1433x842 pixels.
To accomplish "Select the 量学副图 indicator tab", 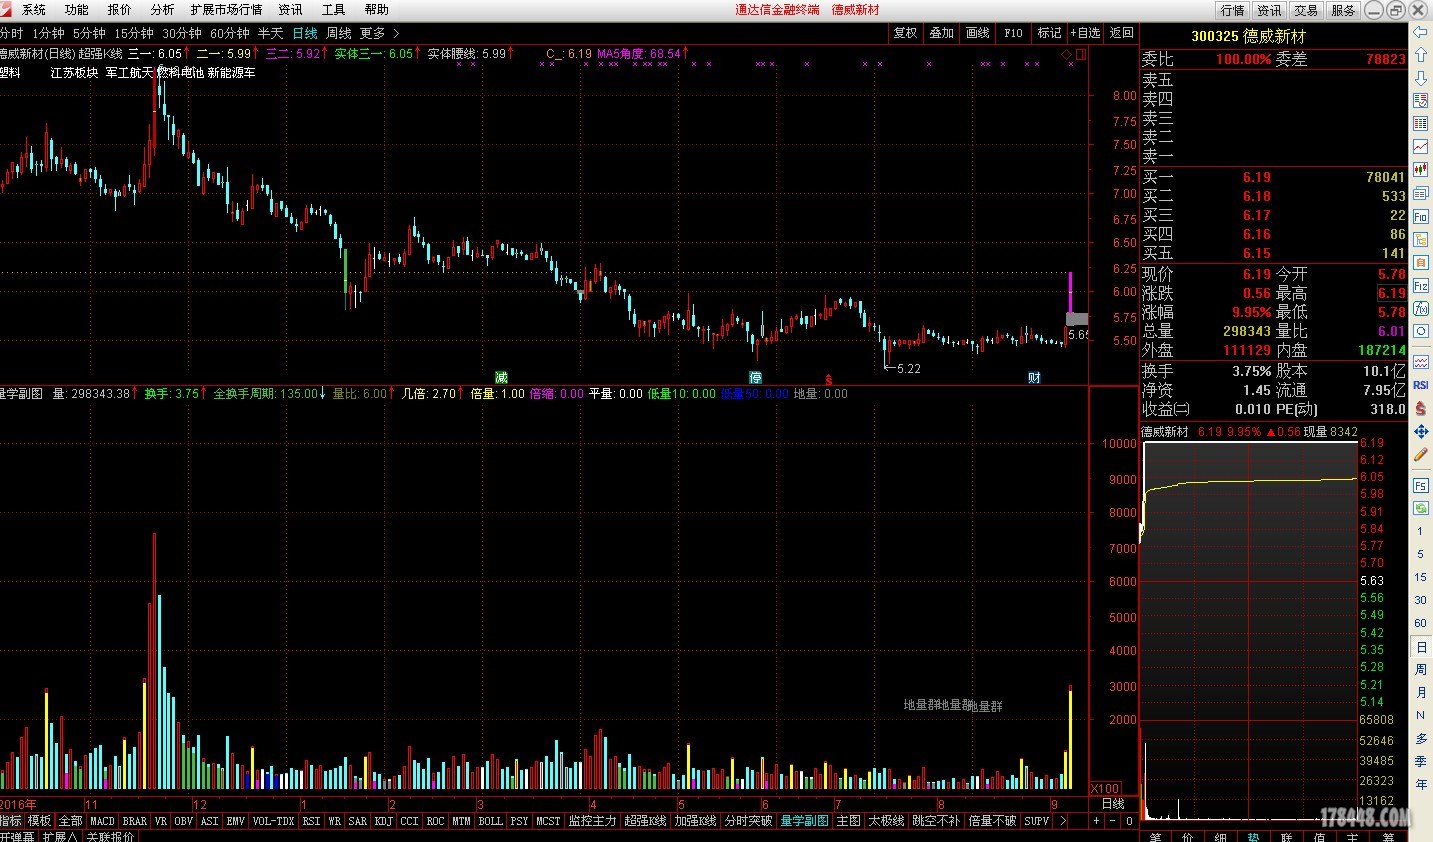I will (805, 821).
